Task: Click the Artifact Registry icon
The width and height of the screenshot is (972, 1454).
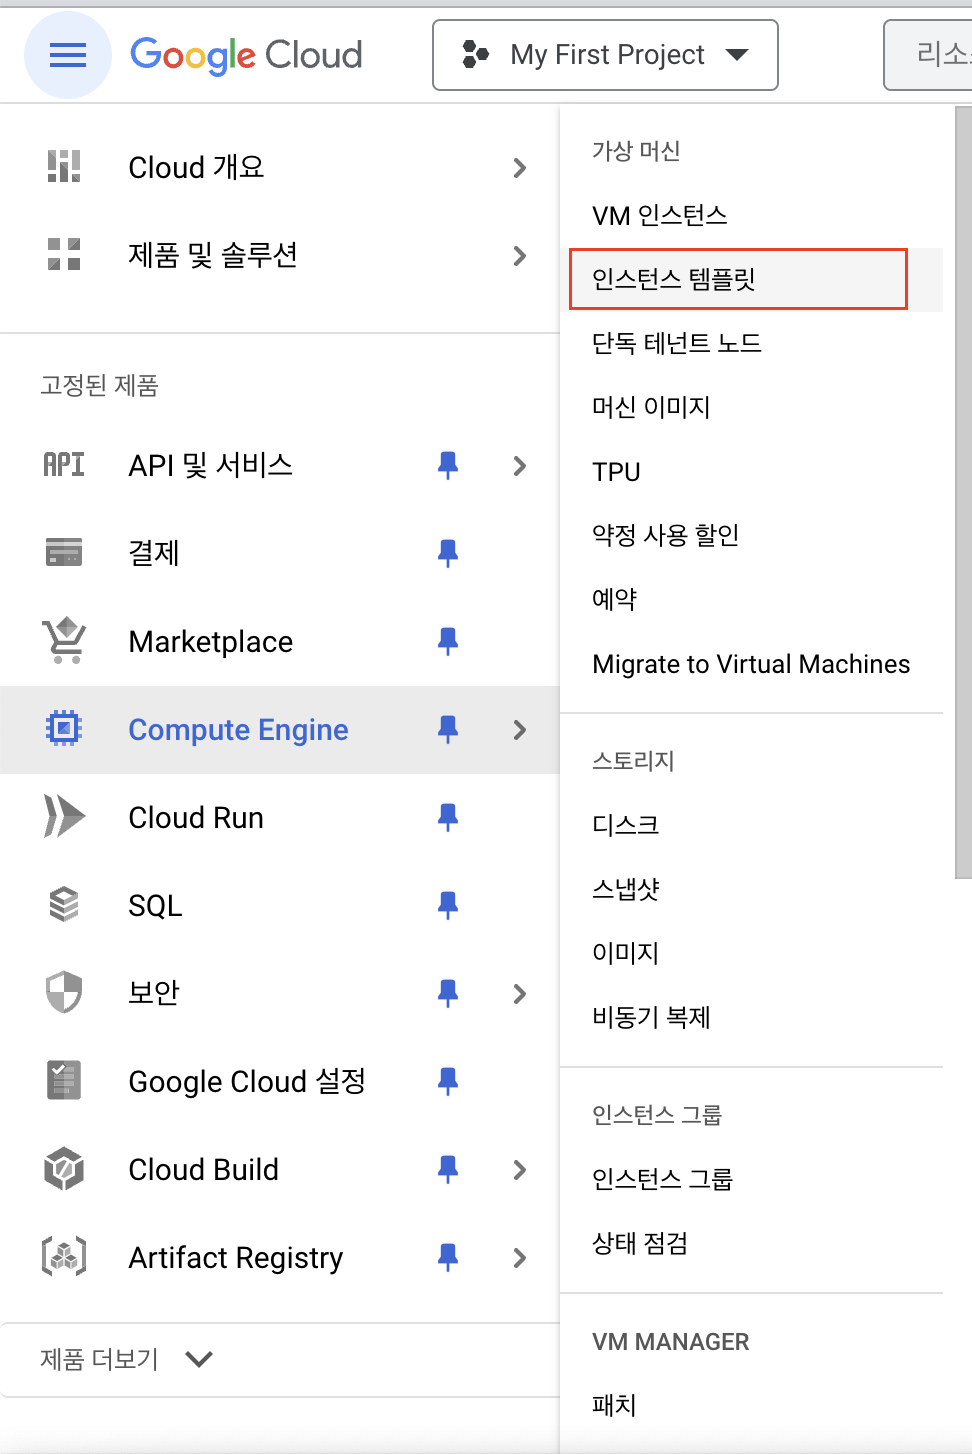Action: point(64,1257)
